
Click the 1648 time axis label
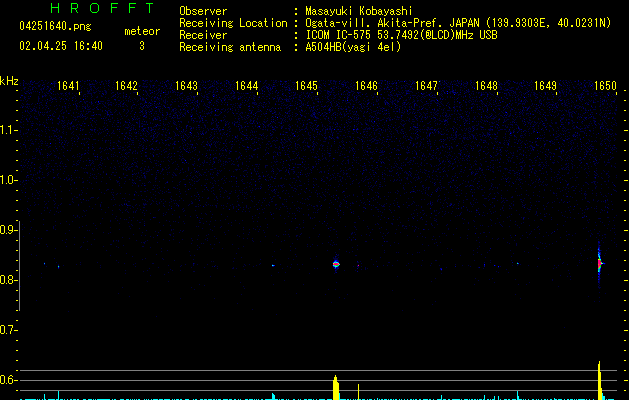[486, 86]
